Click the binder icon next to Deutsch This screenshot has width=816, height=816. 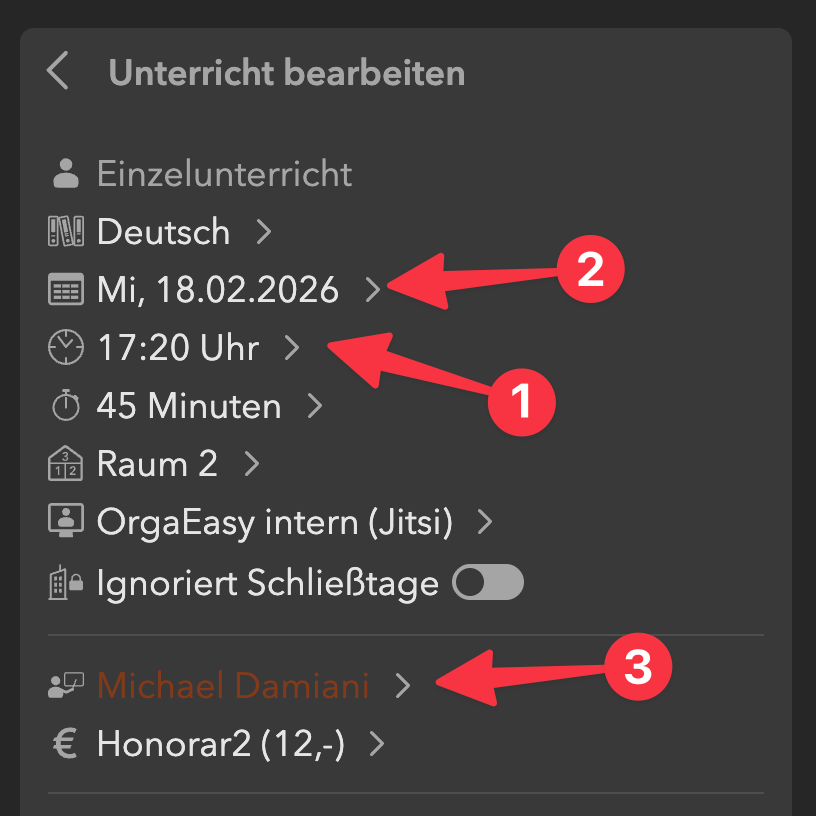click(x=66, y=232)
